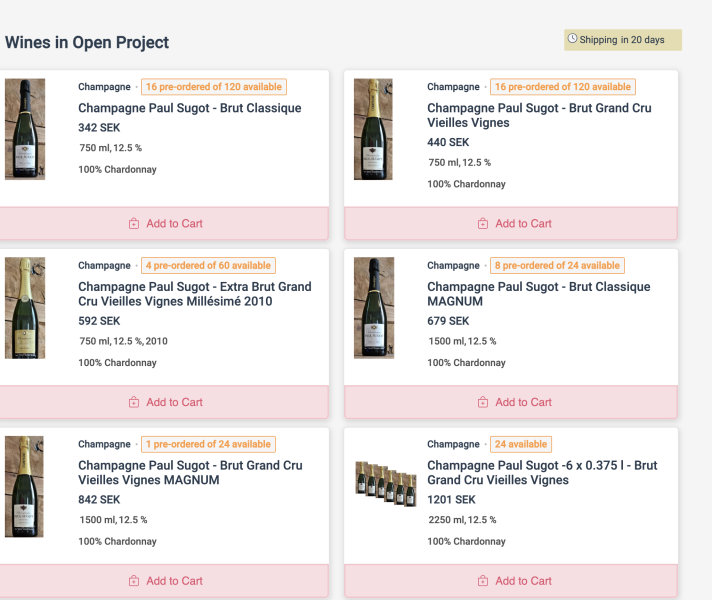Screen dimensions: 712x600
Task: Add Brut Grand Cru Vieilles Vignes 440 SEK to cart
Action: 511,223
